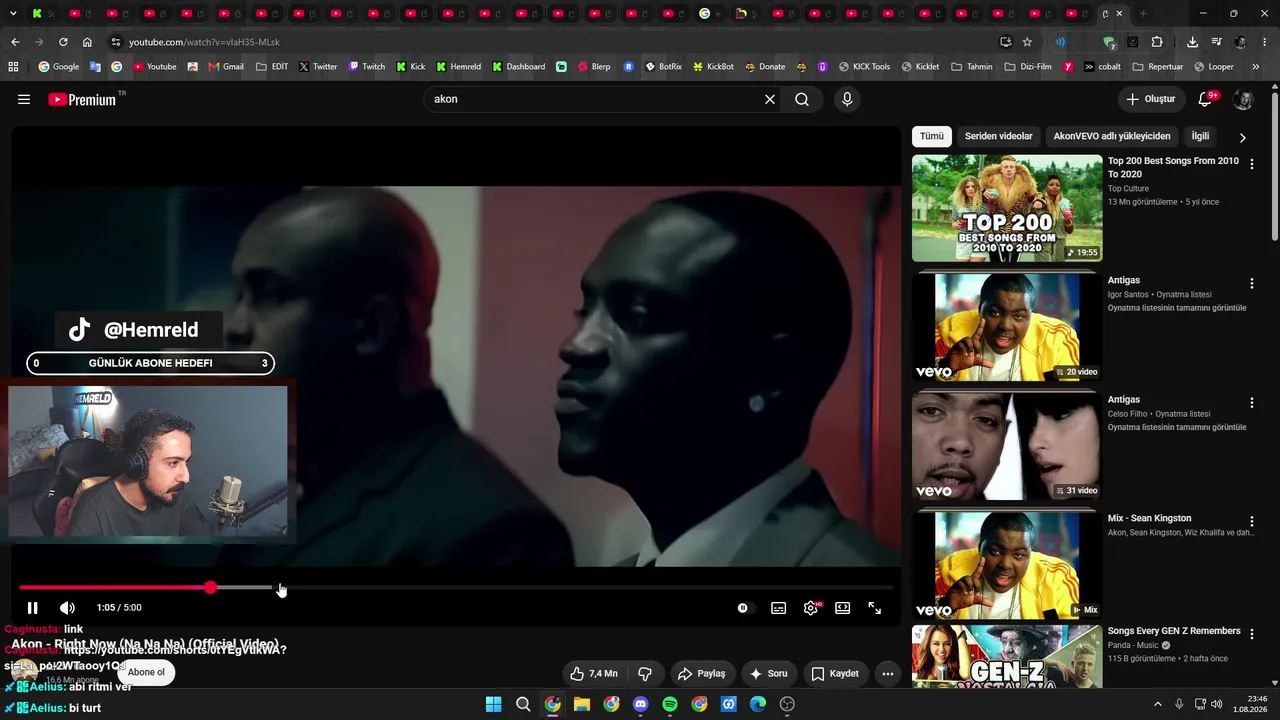Toggle the autoplay switch

click(x=743, y=607)
